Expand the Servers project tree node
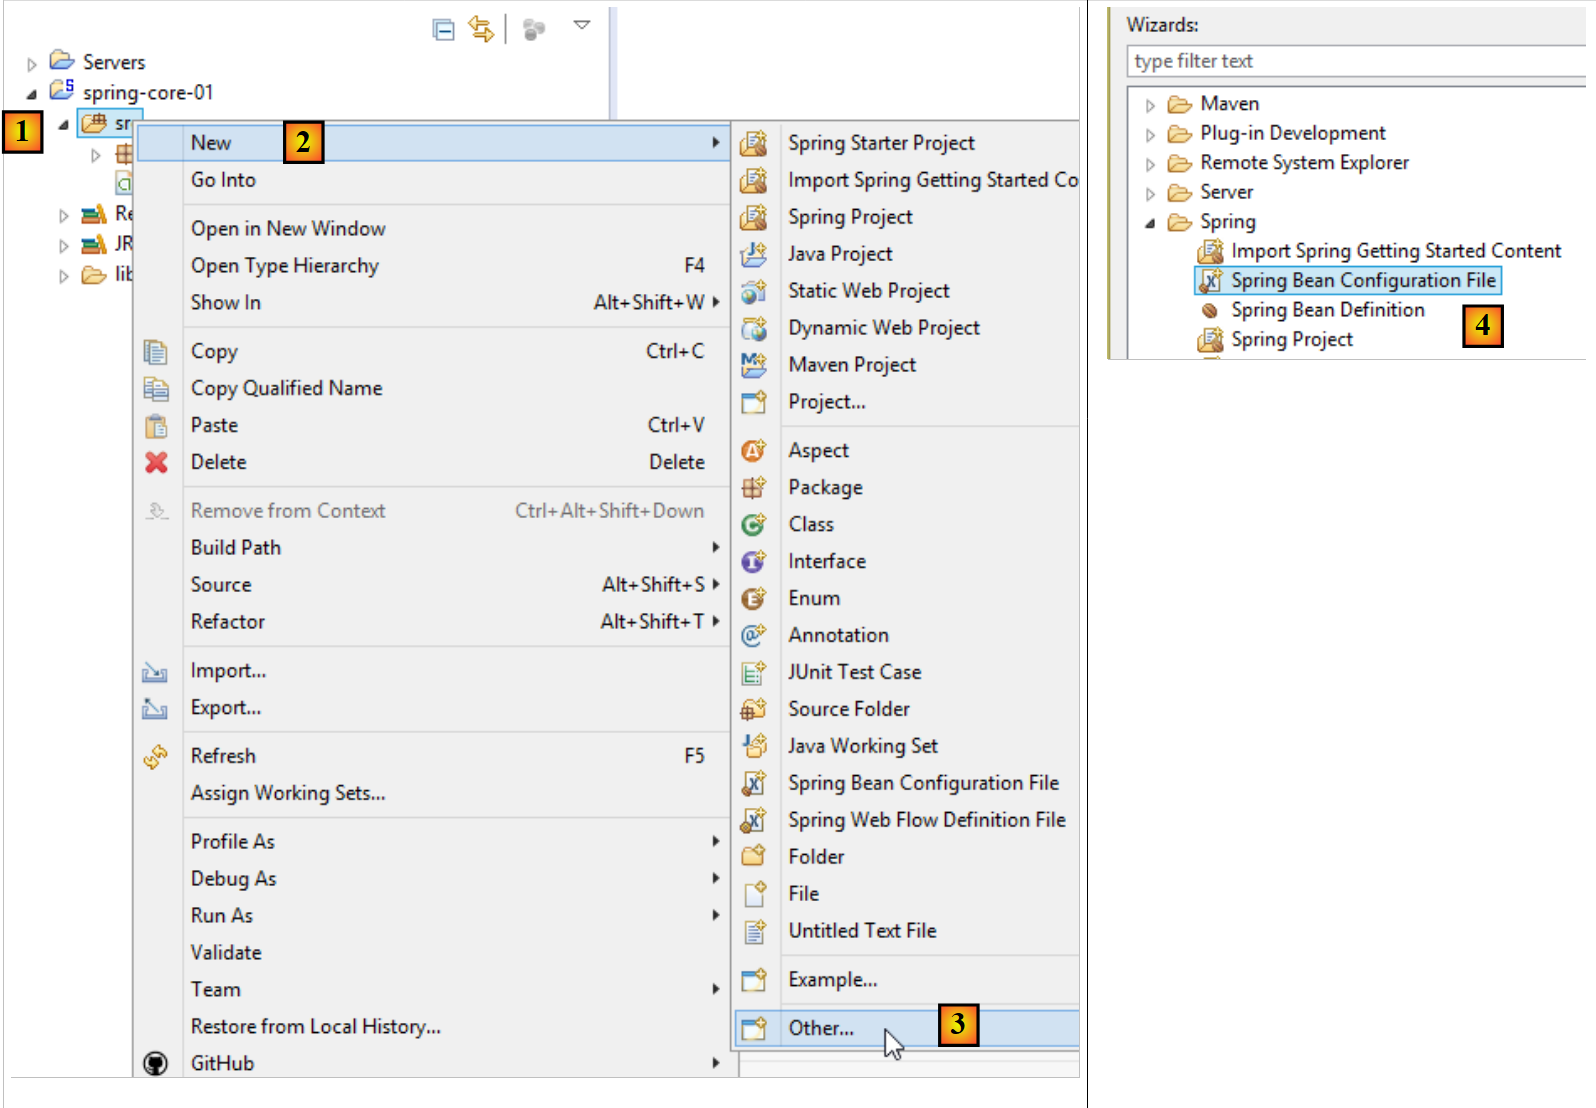Viewport: 1596px width, 1108px height. pos(32,64)
